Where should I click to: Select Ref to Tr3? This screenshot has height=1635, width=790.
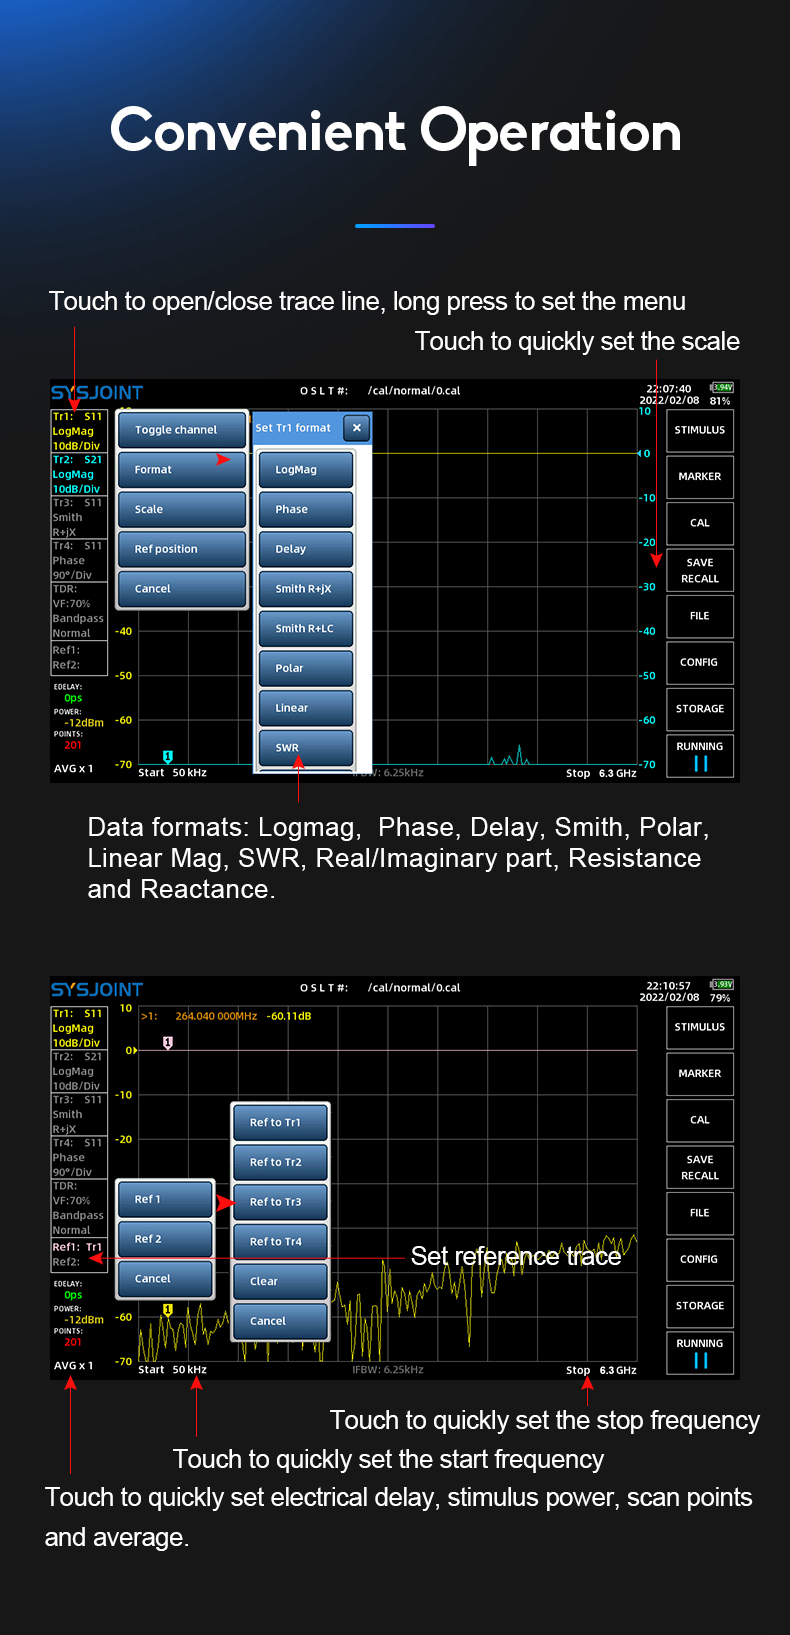point(280,1202)
